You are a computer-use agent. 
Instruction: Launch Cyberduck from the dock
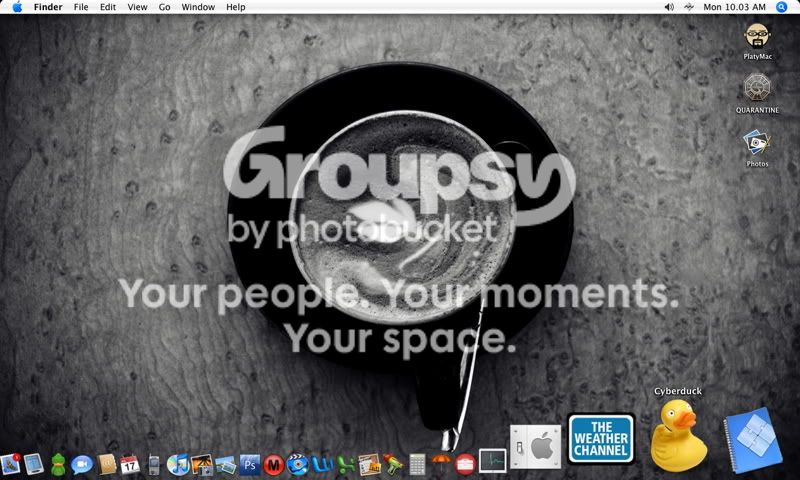[678, 436]
